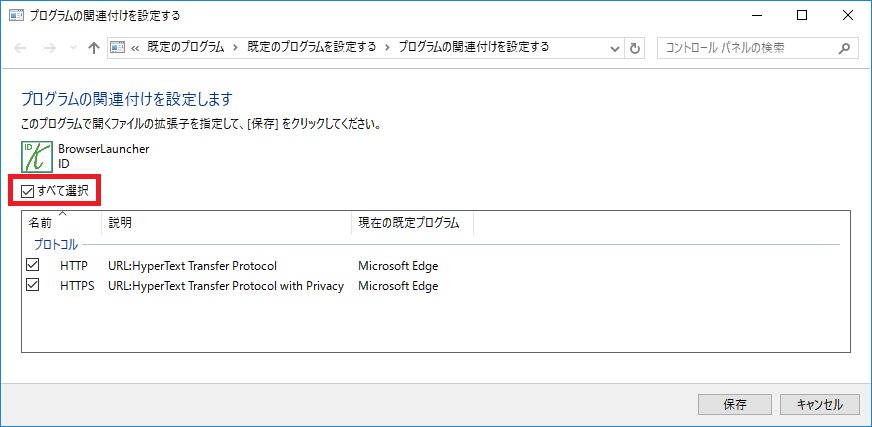The width and height of the screenshot is (872, 427).
Task: Click the back navigation arrow
Action: click(21, 48)
